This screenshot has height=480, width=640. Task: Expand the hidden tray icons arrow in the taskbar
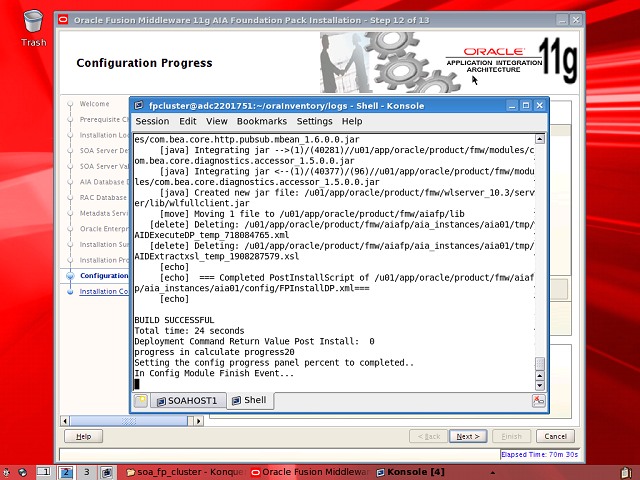click(493, 473)
